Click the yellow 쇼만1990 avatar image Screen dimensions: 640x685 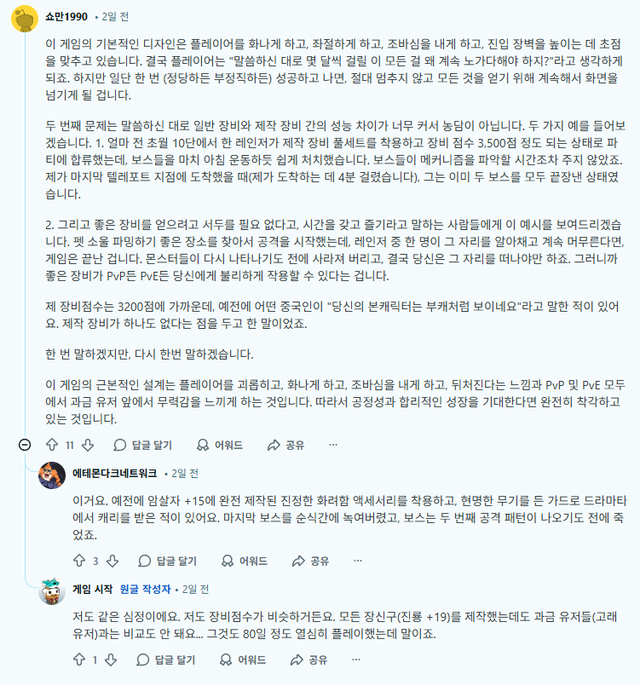coord(25,17)
